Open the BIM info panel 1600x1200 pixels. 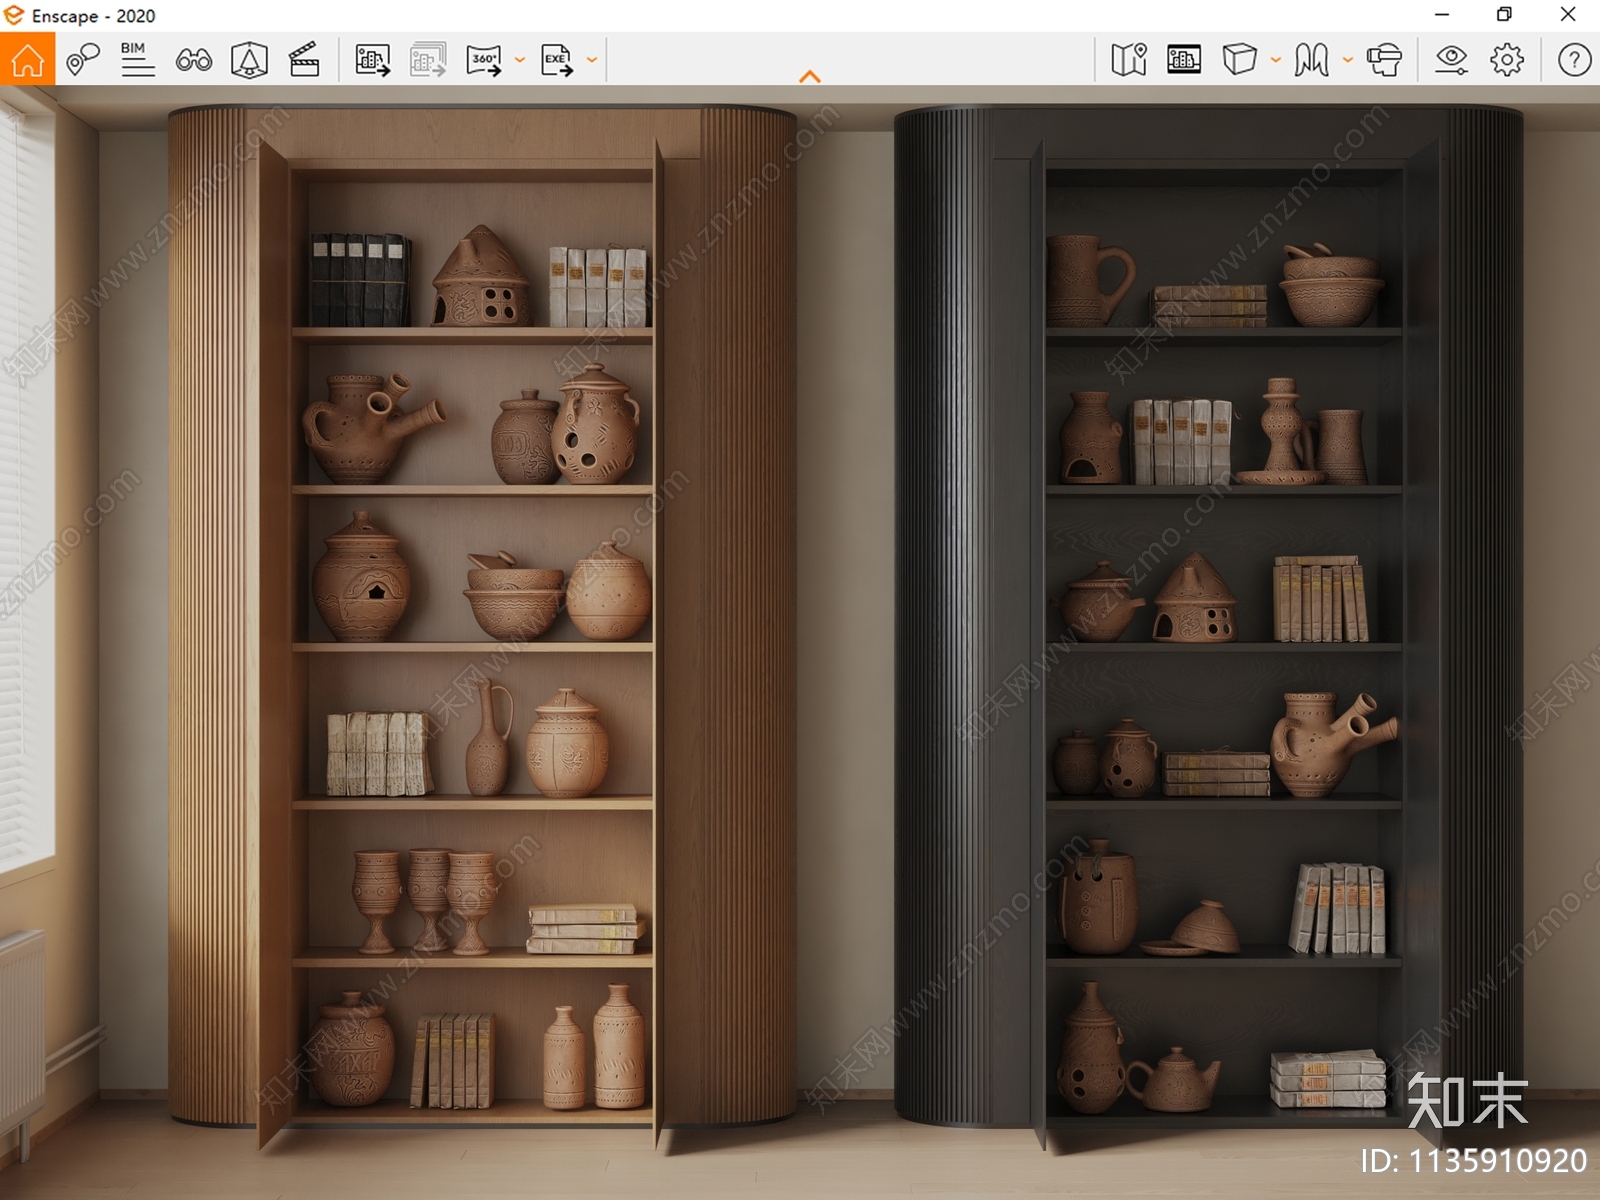(138, 60)
